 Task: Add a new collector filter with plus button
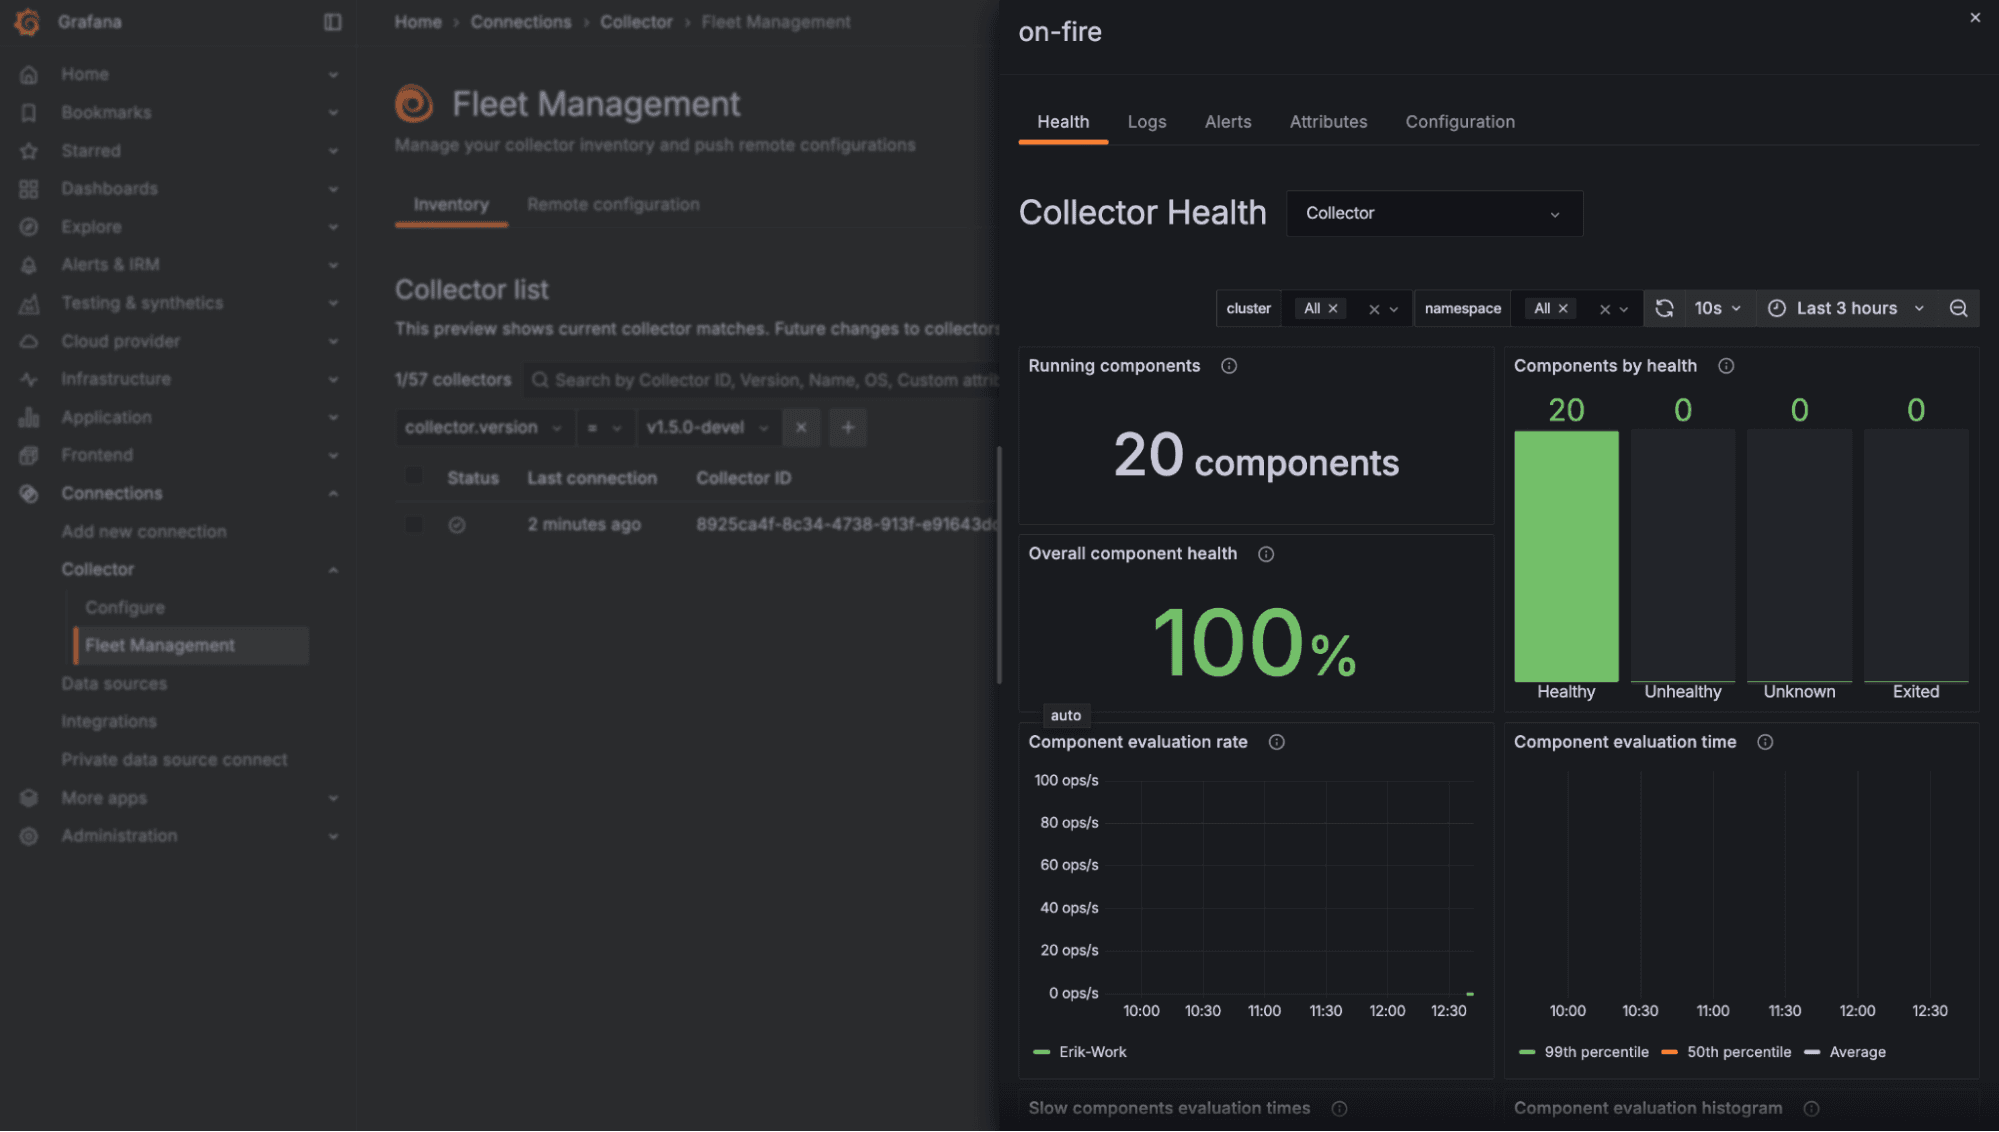(x=847, y=427)
